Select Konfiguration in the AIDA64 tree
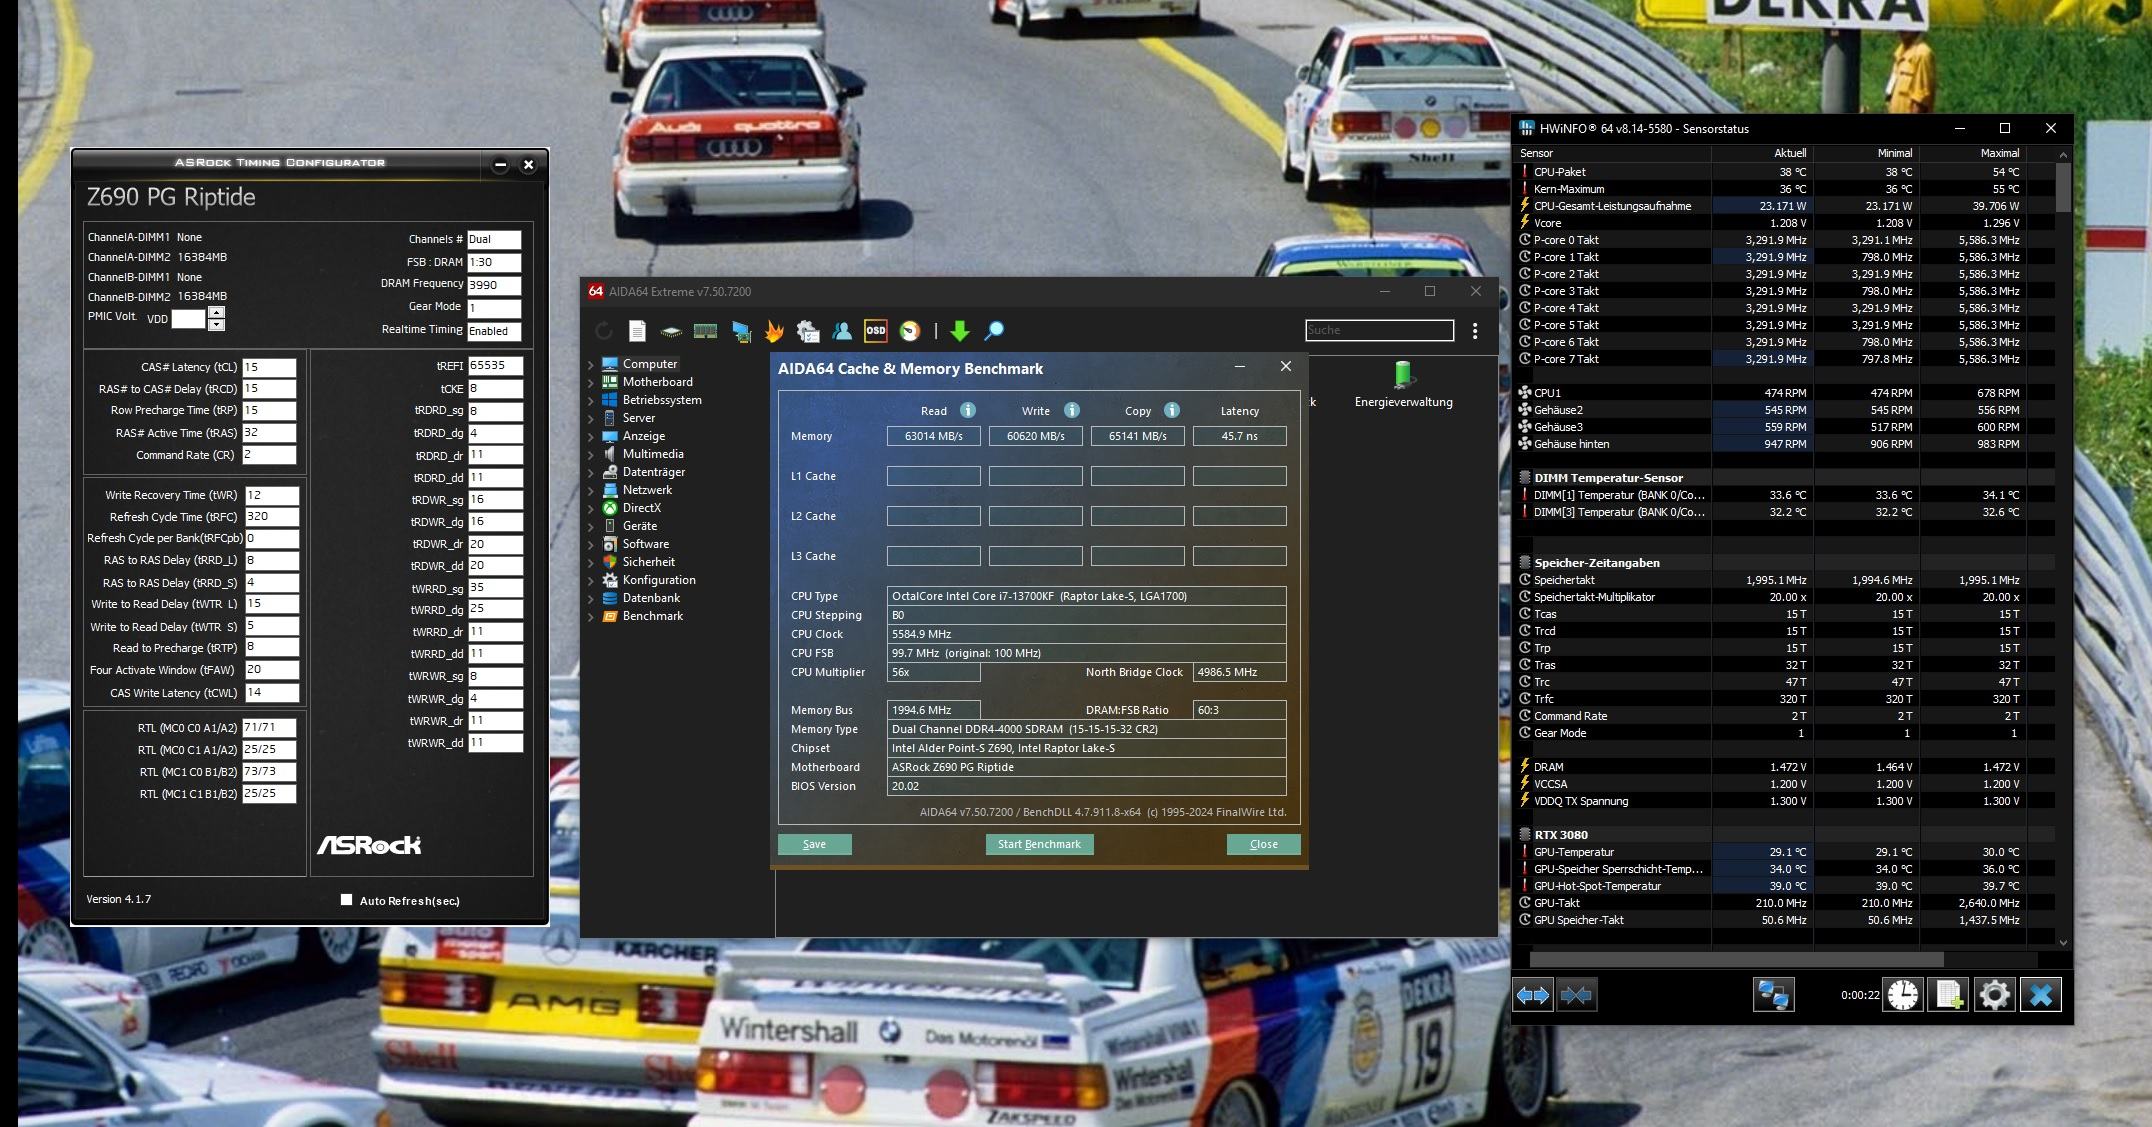This screenshot has width=2152, height=1127. 659,580
